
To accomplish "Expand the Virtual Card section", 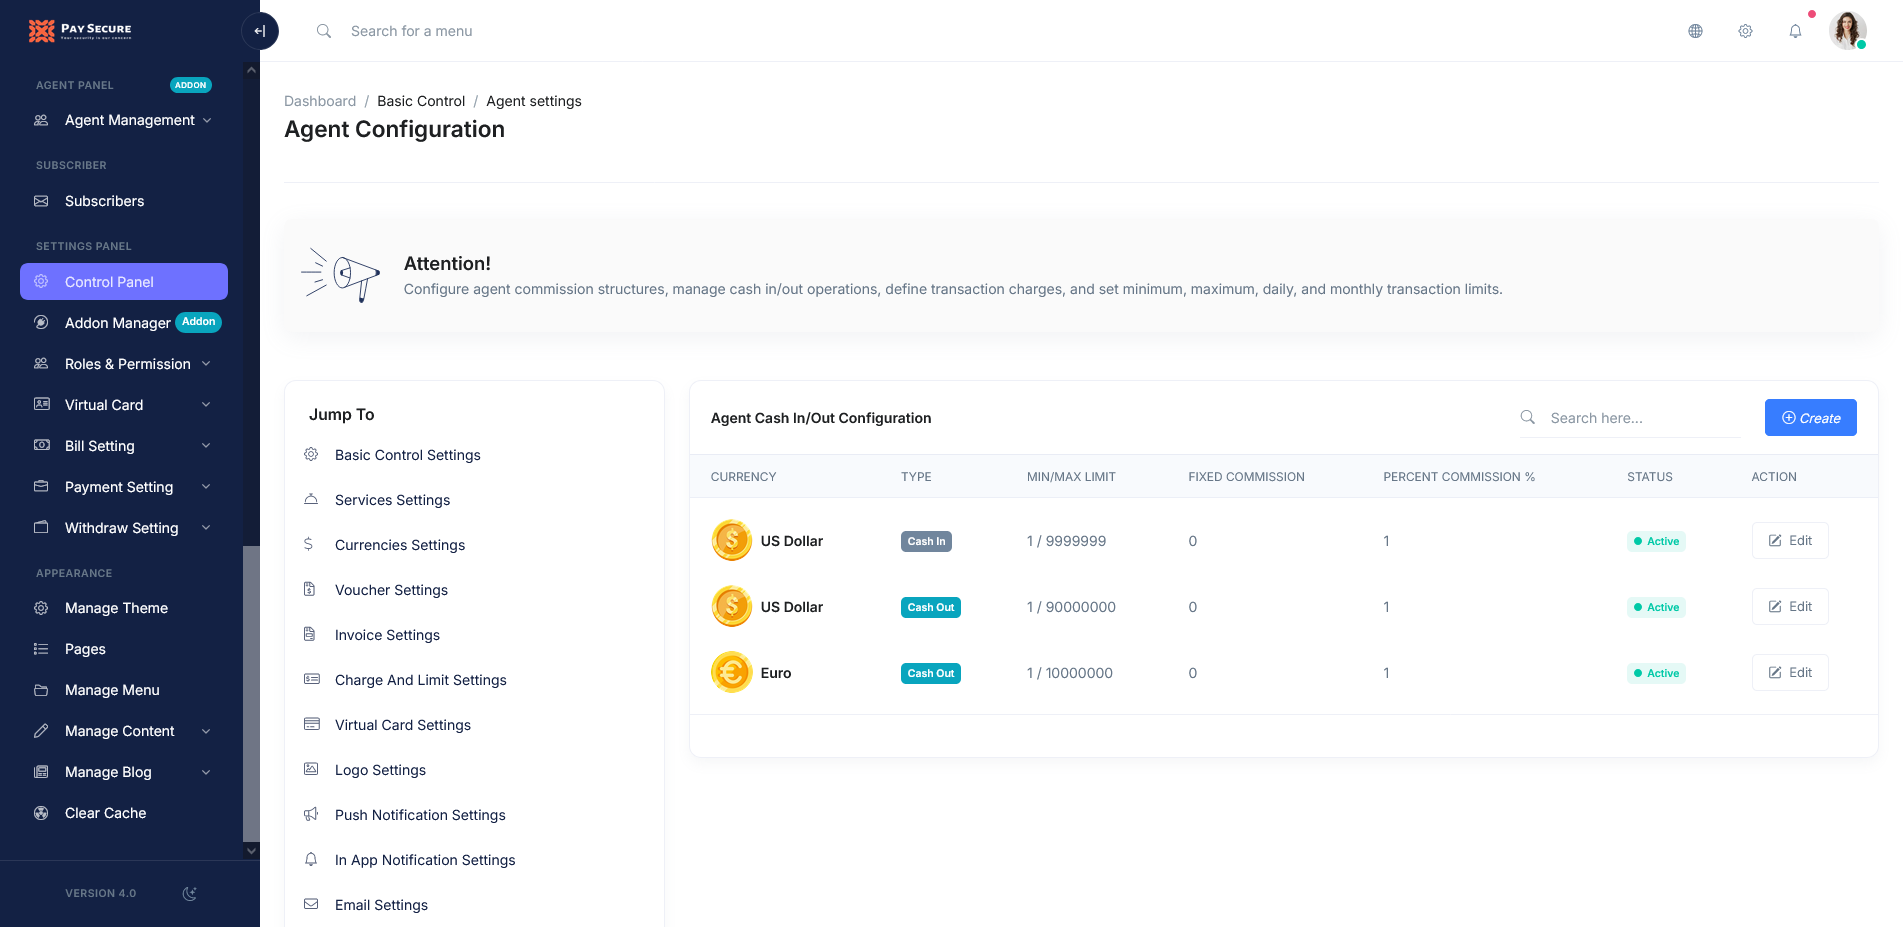I will click(103, 405).
